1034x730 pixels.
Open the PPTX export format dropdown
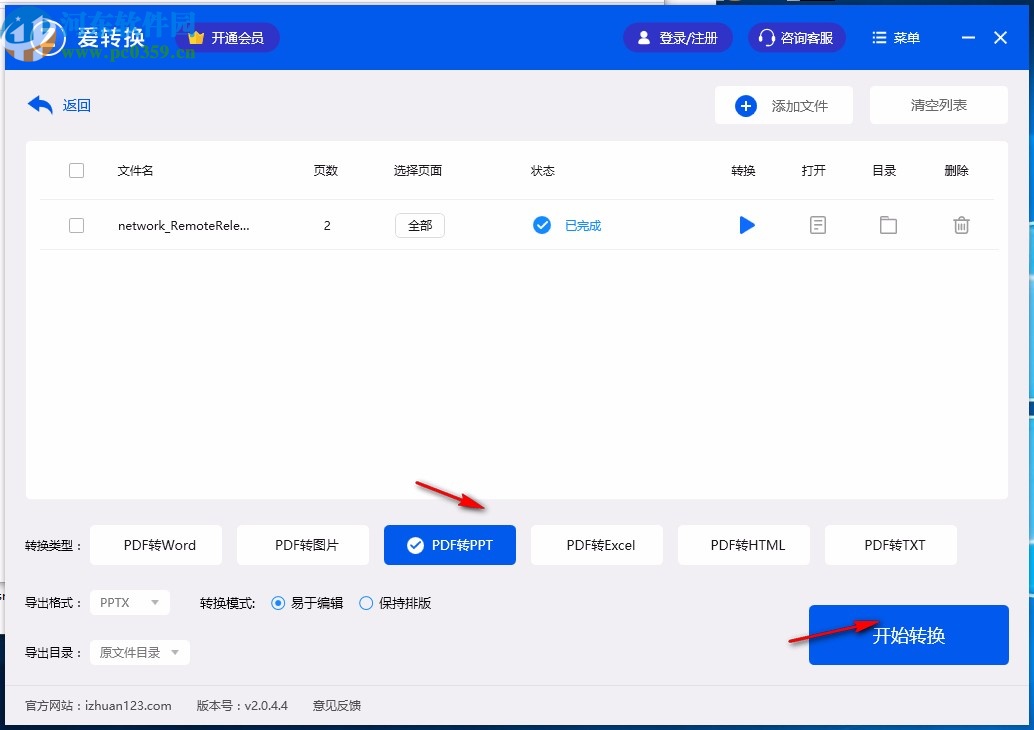(129, 602)
